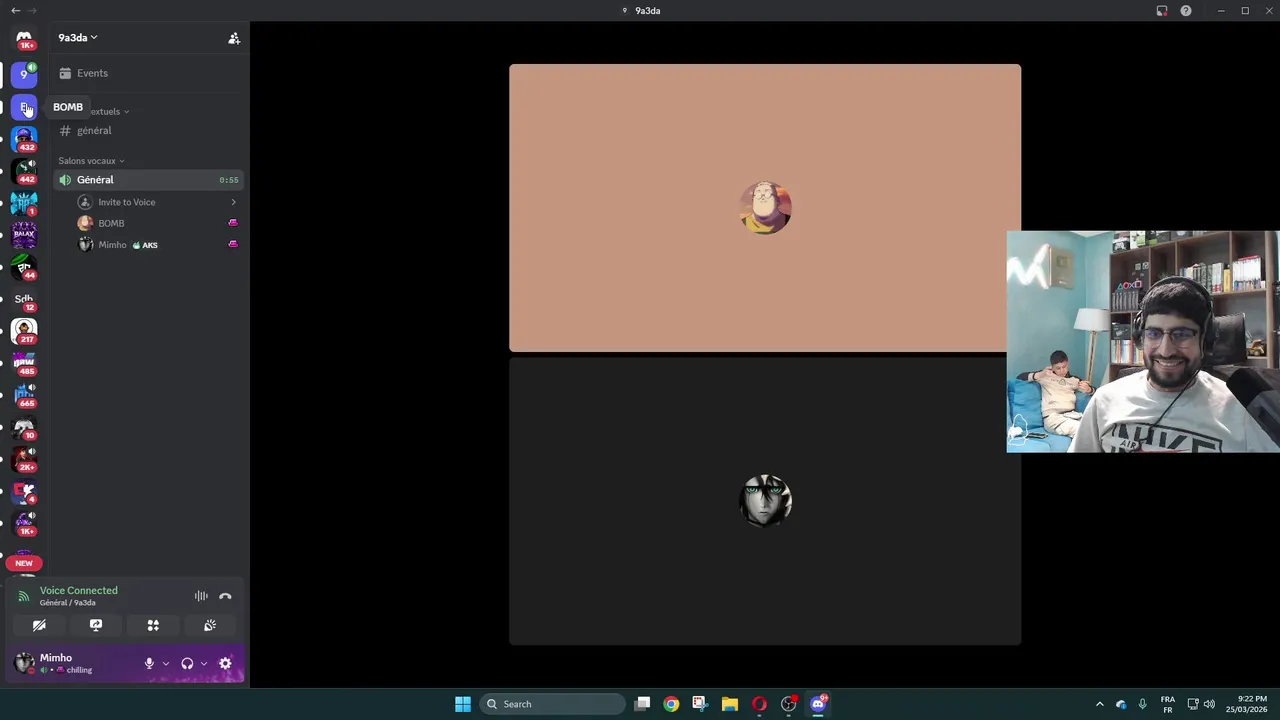Open the soundboard button
Viewport: 1280px width, 720px height.
[210, 625]
